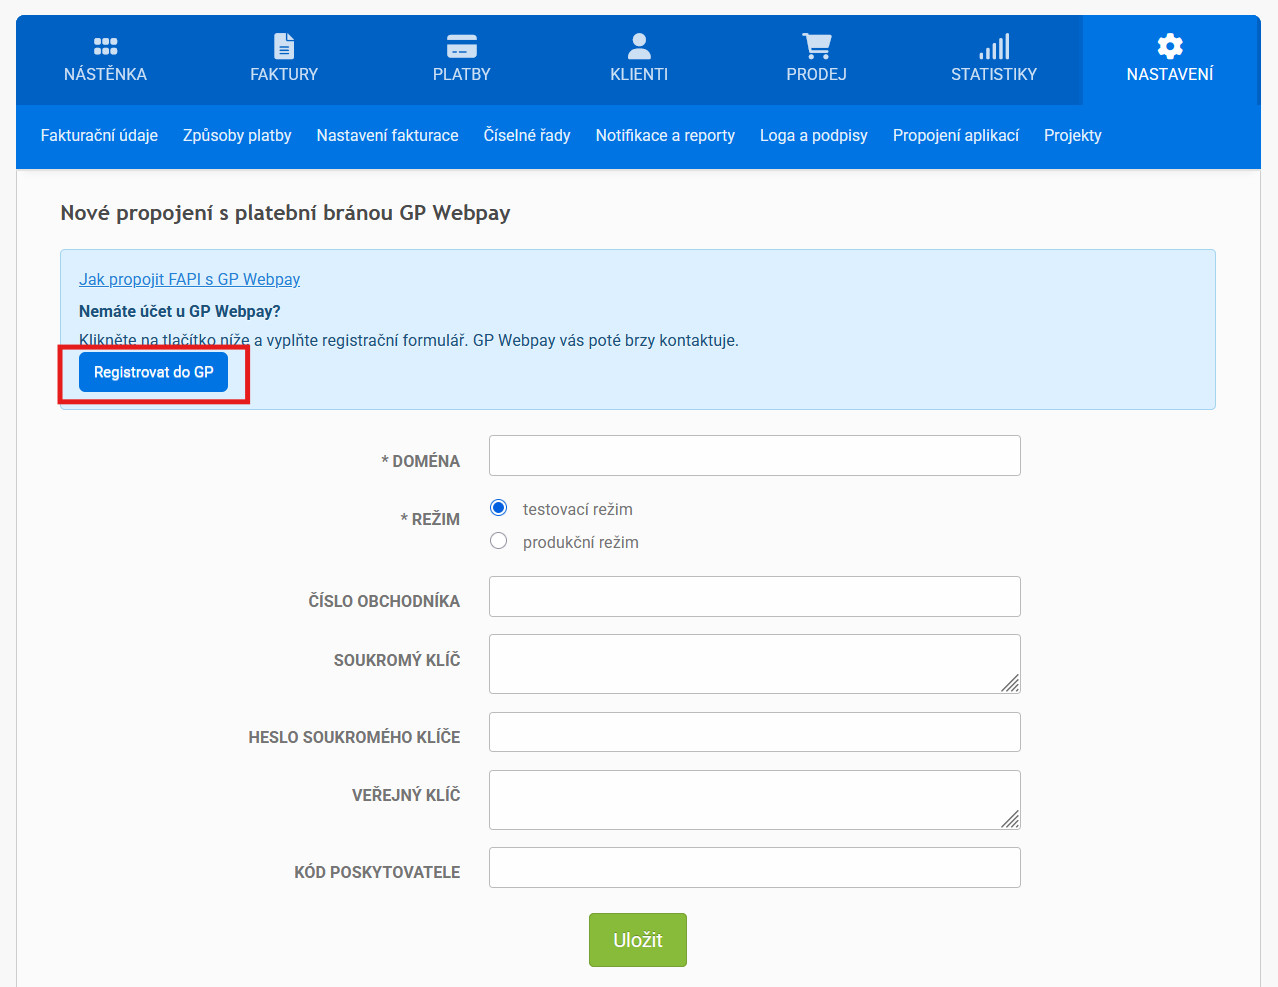
Task: Go to Loga a podpisy
Action: [814, 135]
